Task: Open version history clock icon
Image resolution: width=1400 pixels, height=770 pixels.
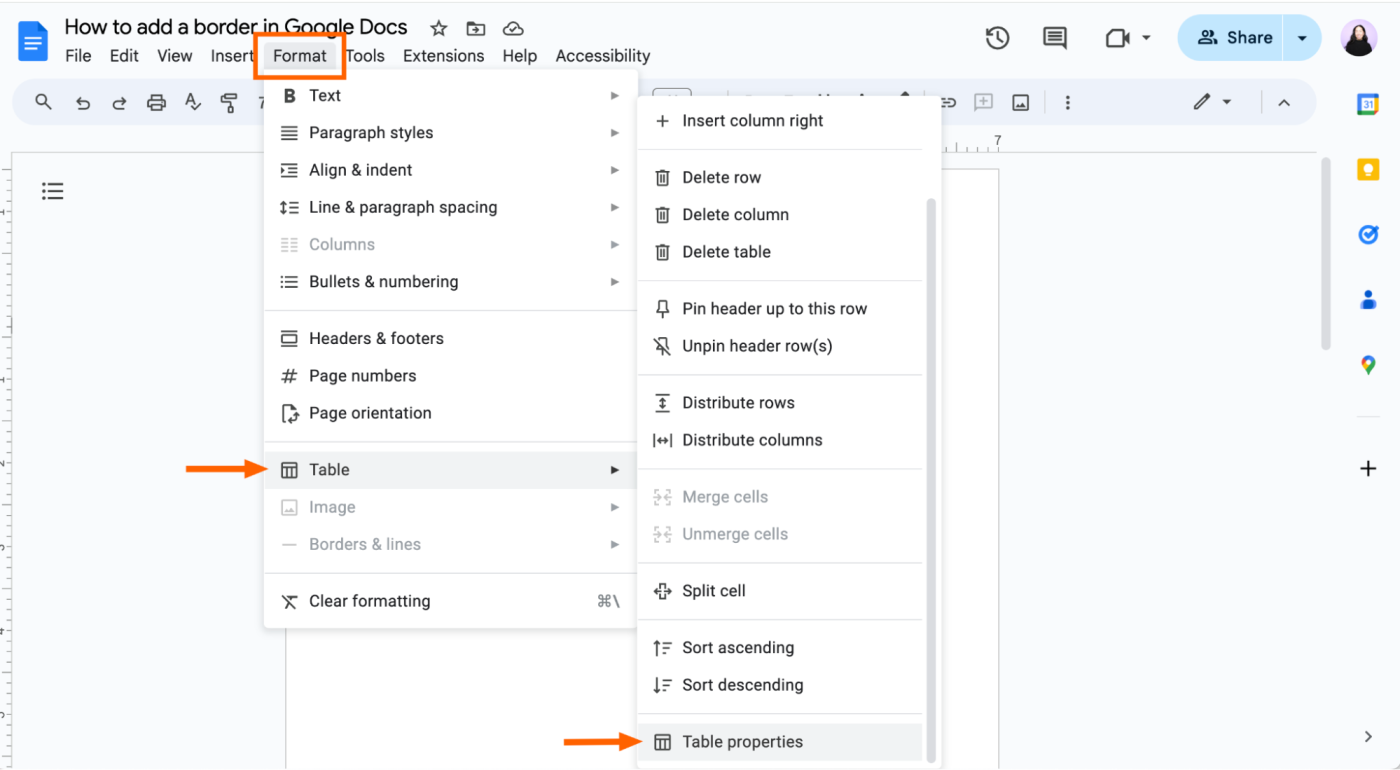Action: click(997, 38)
